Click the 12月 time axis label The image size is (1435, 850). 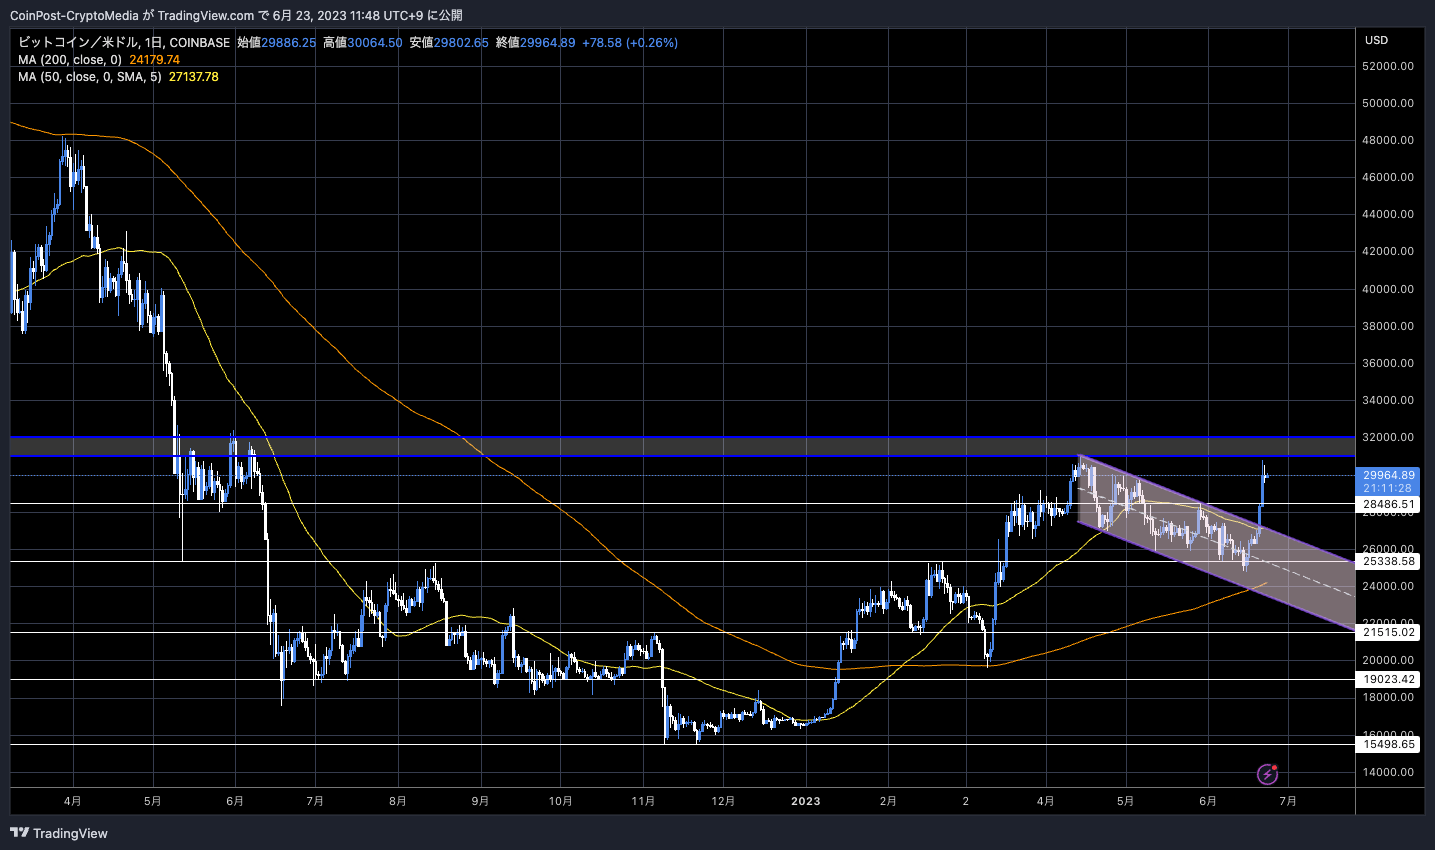(723, 801)
